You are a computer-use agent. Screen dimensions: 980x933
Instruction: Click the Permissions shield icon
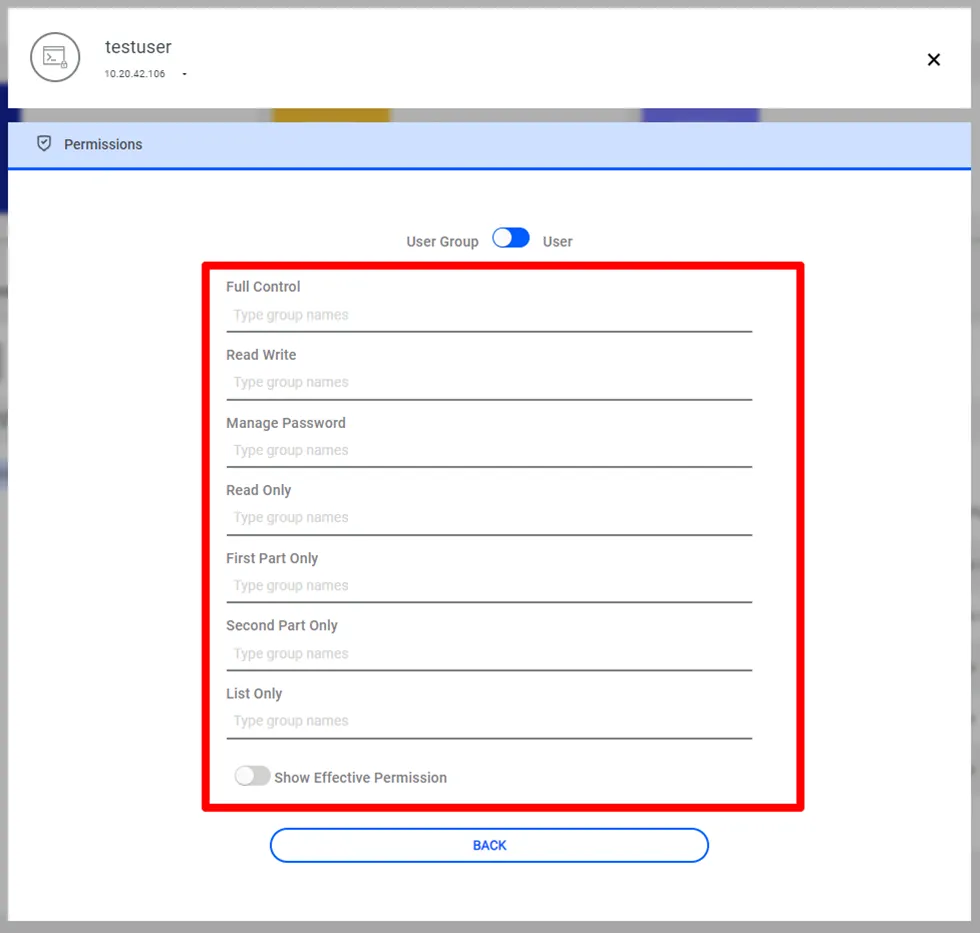point(44,144)
